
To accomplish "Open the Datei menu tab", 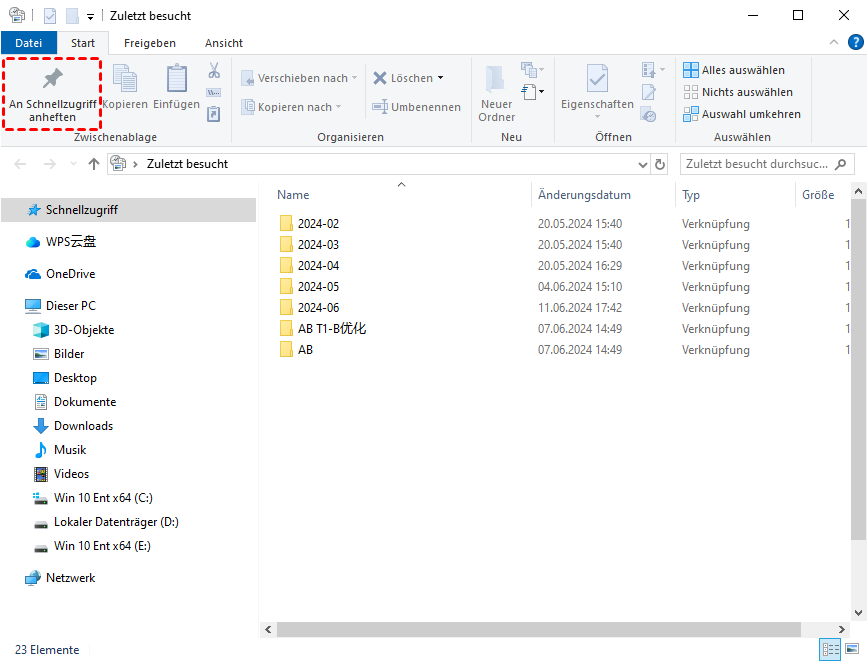I will pos(29,43).
